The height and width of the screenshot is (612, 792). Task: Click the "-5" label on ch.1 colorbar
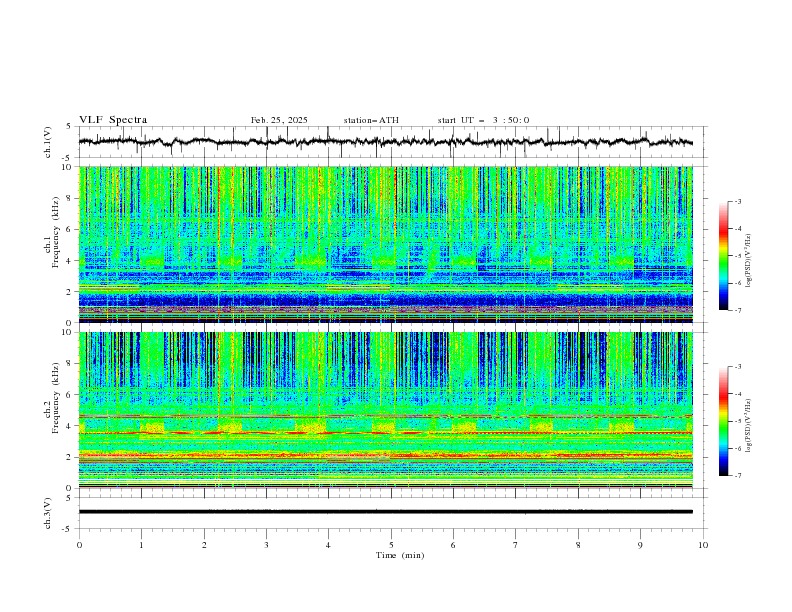[737, 256]
